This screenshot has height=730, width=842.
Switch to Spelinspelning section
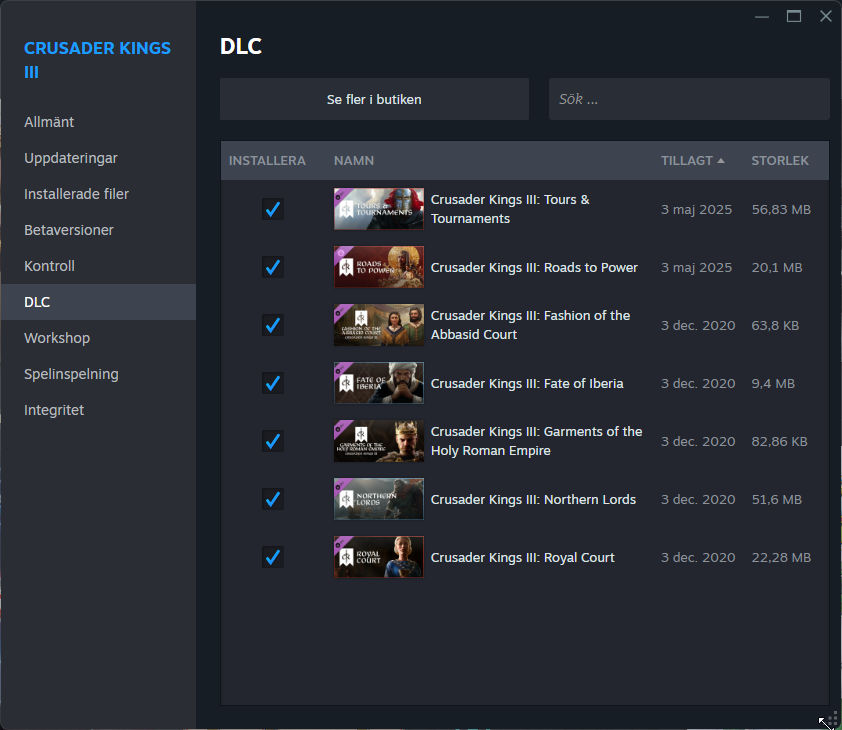tap(98, 374)
